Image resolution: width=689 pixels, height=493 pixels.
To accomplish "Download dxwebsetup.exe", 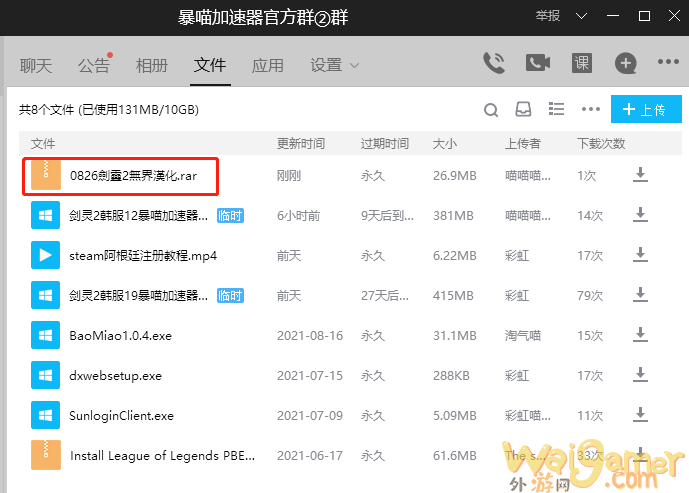I will click(x=640, y=374).
